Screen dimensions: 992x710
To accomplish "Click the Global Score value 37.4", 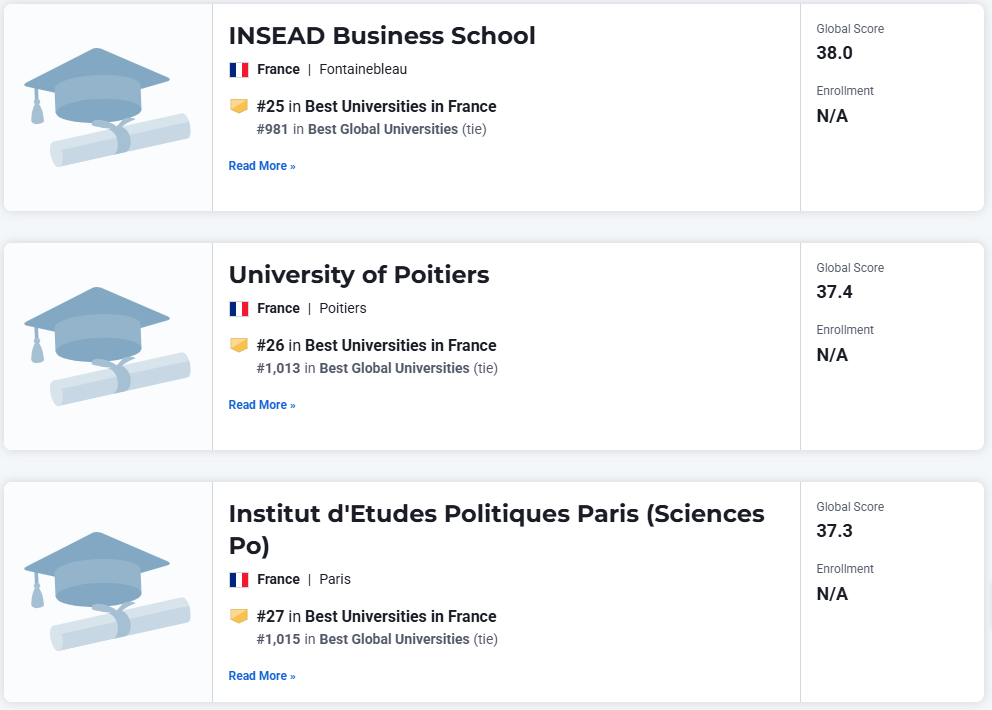I will click(x=834, y=292).
